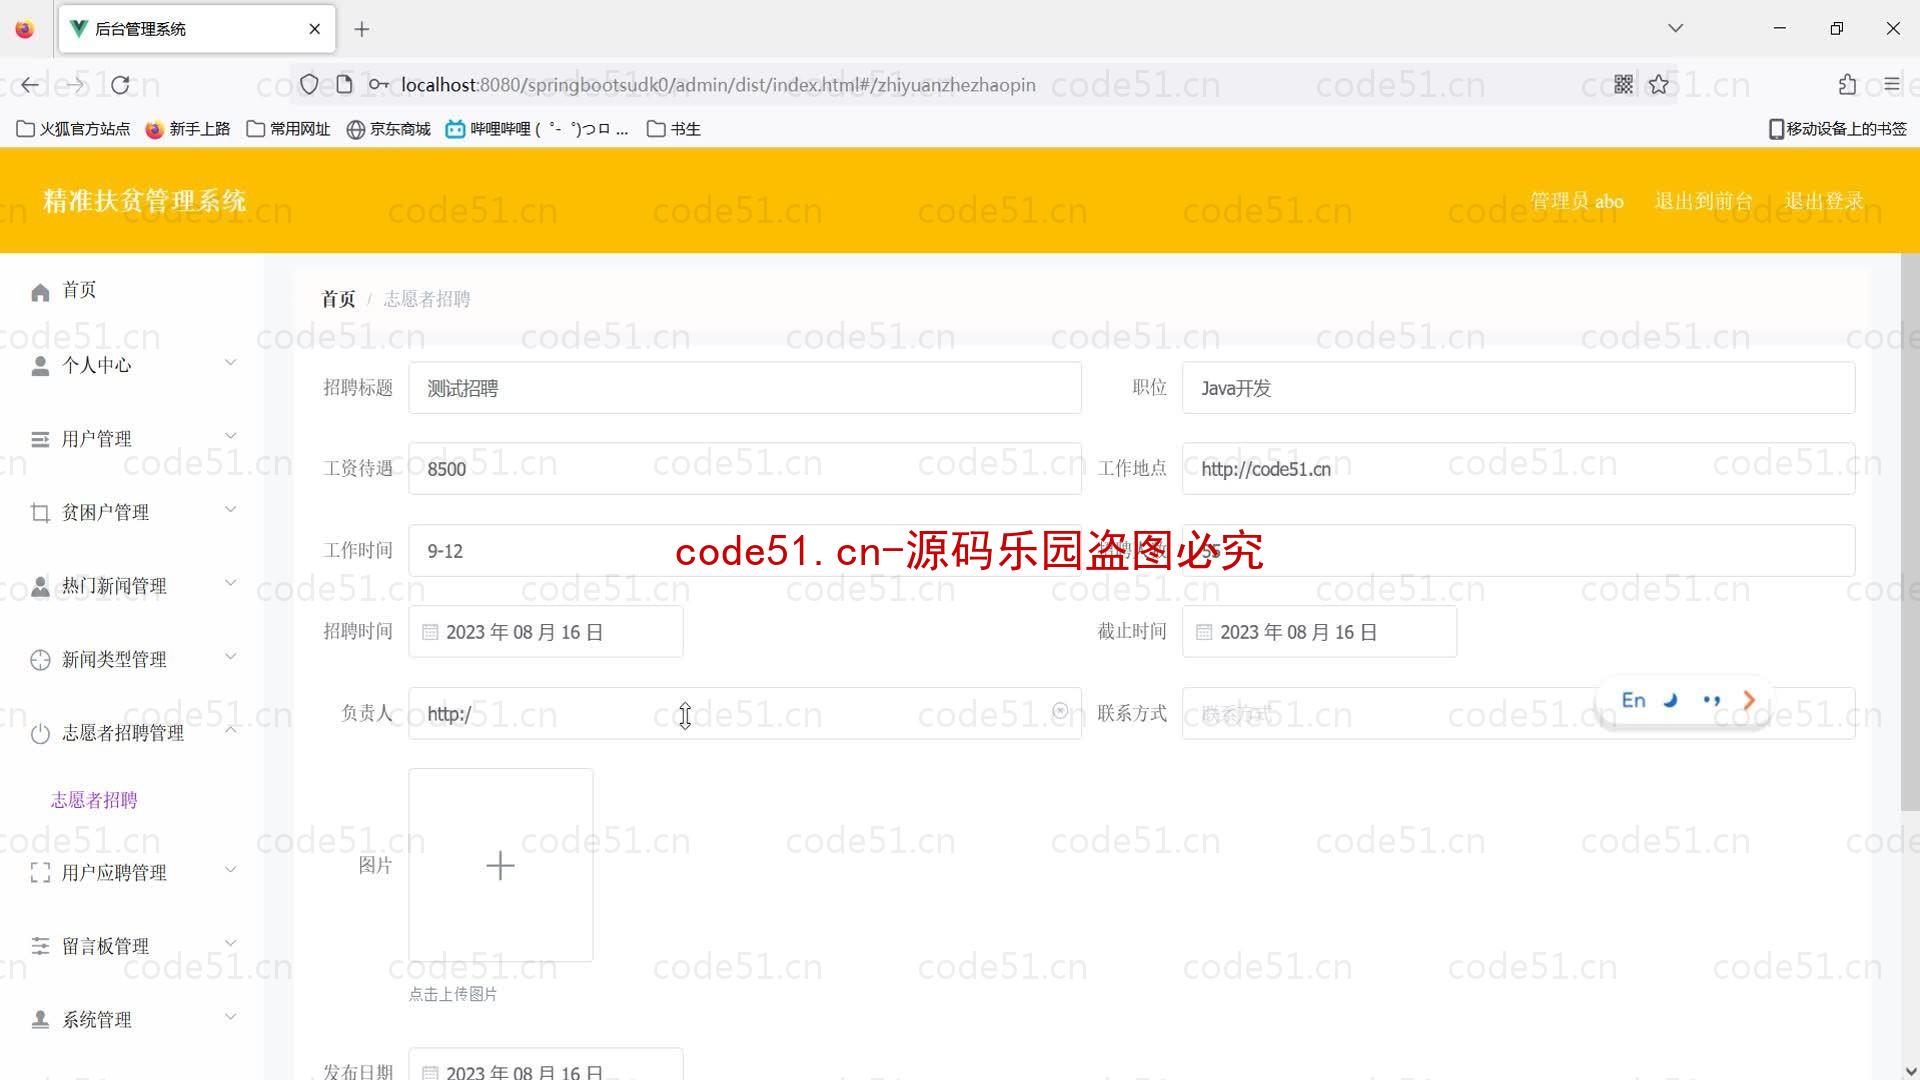This screenshot has height=1080, width=1920.
Task: Expand the 热门新闻管理 menu chevron
Action: [x=230, y=582]
